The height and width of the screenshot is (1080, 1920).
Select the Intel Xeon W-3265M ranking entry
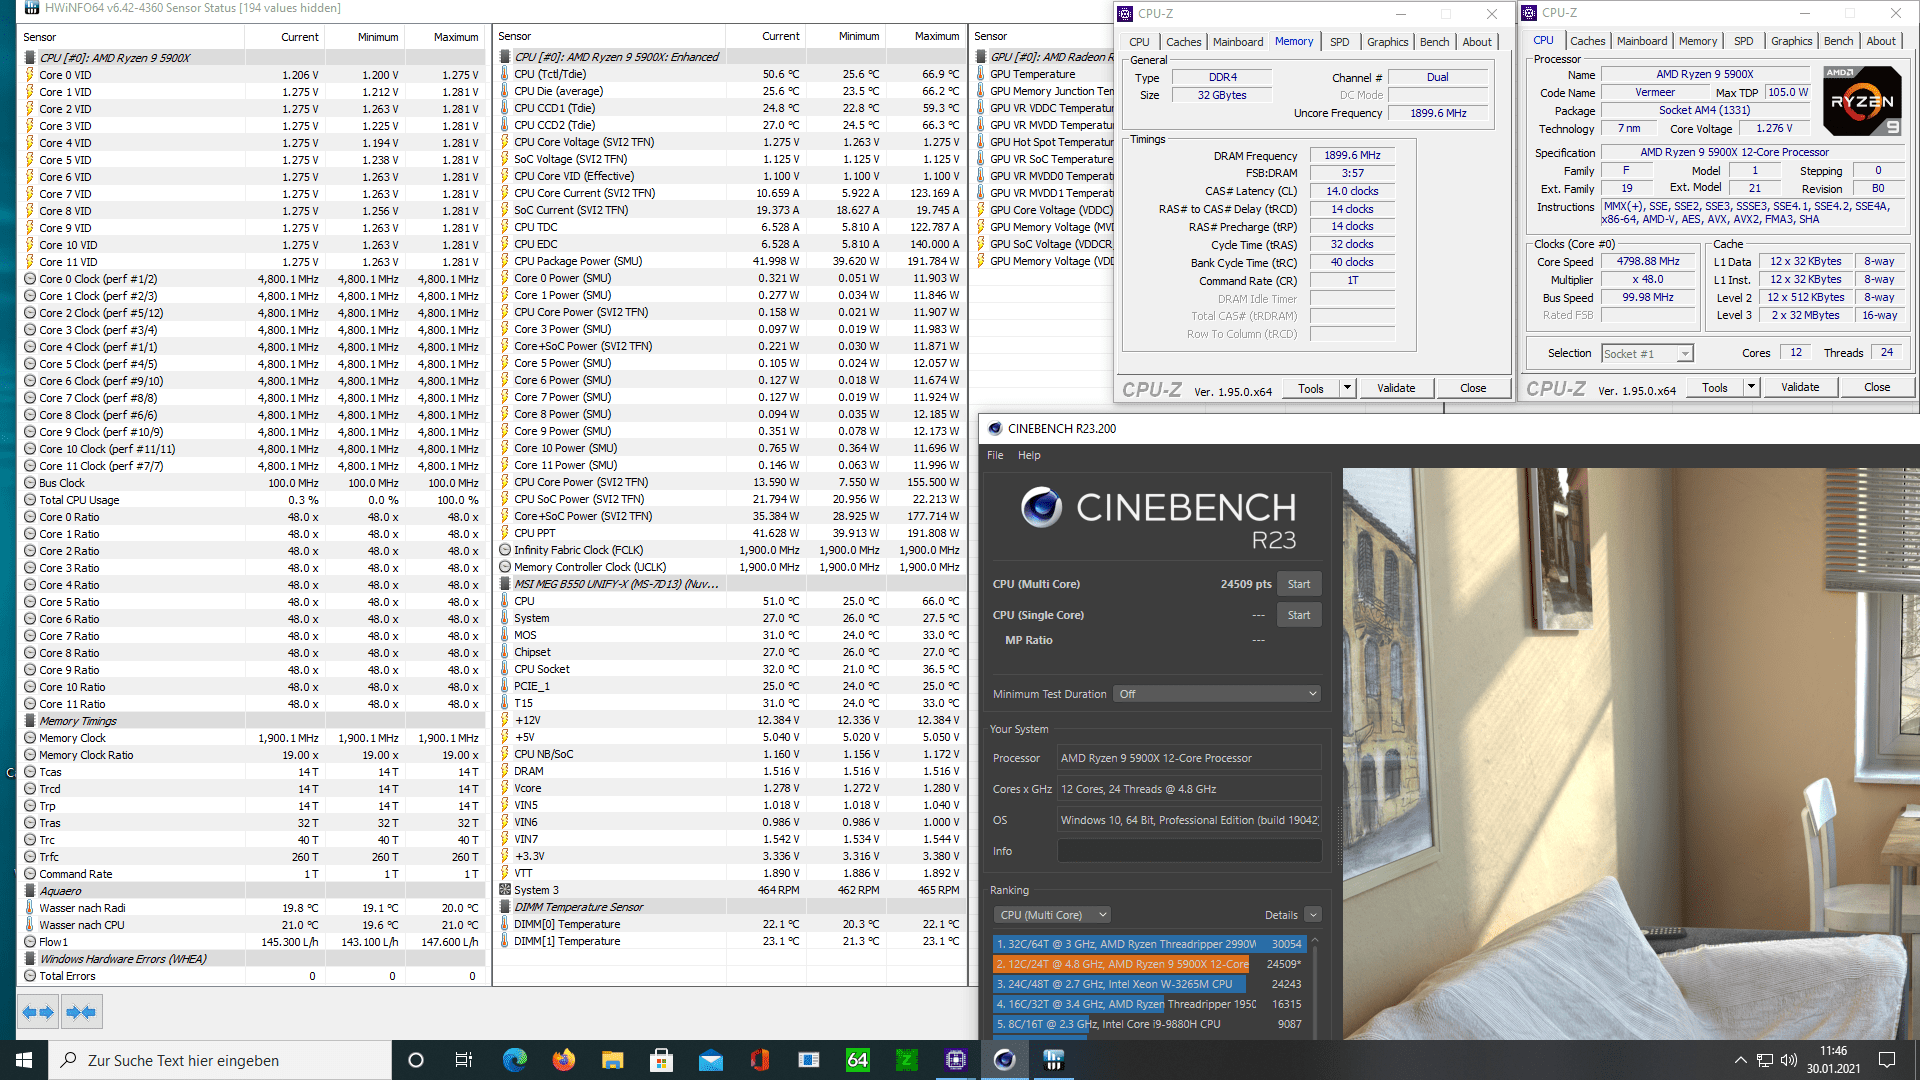pyautogui.click(x=1149, y=984)
